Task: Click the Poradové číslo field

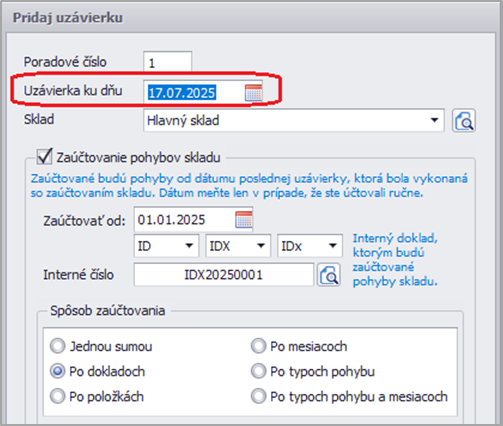Action: 168,62
